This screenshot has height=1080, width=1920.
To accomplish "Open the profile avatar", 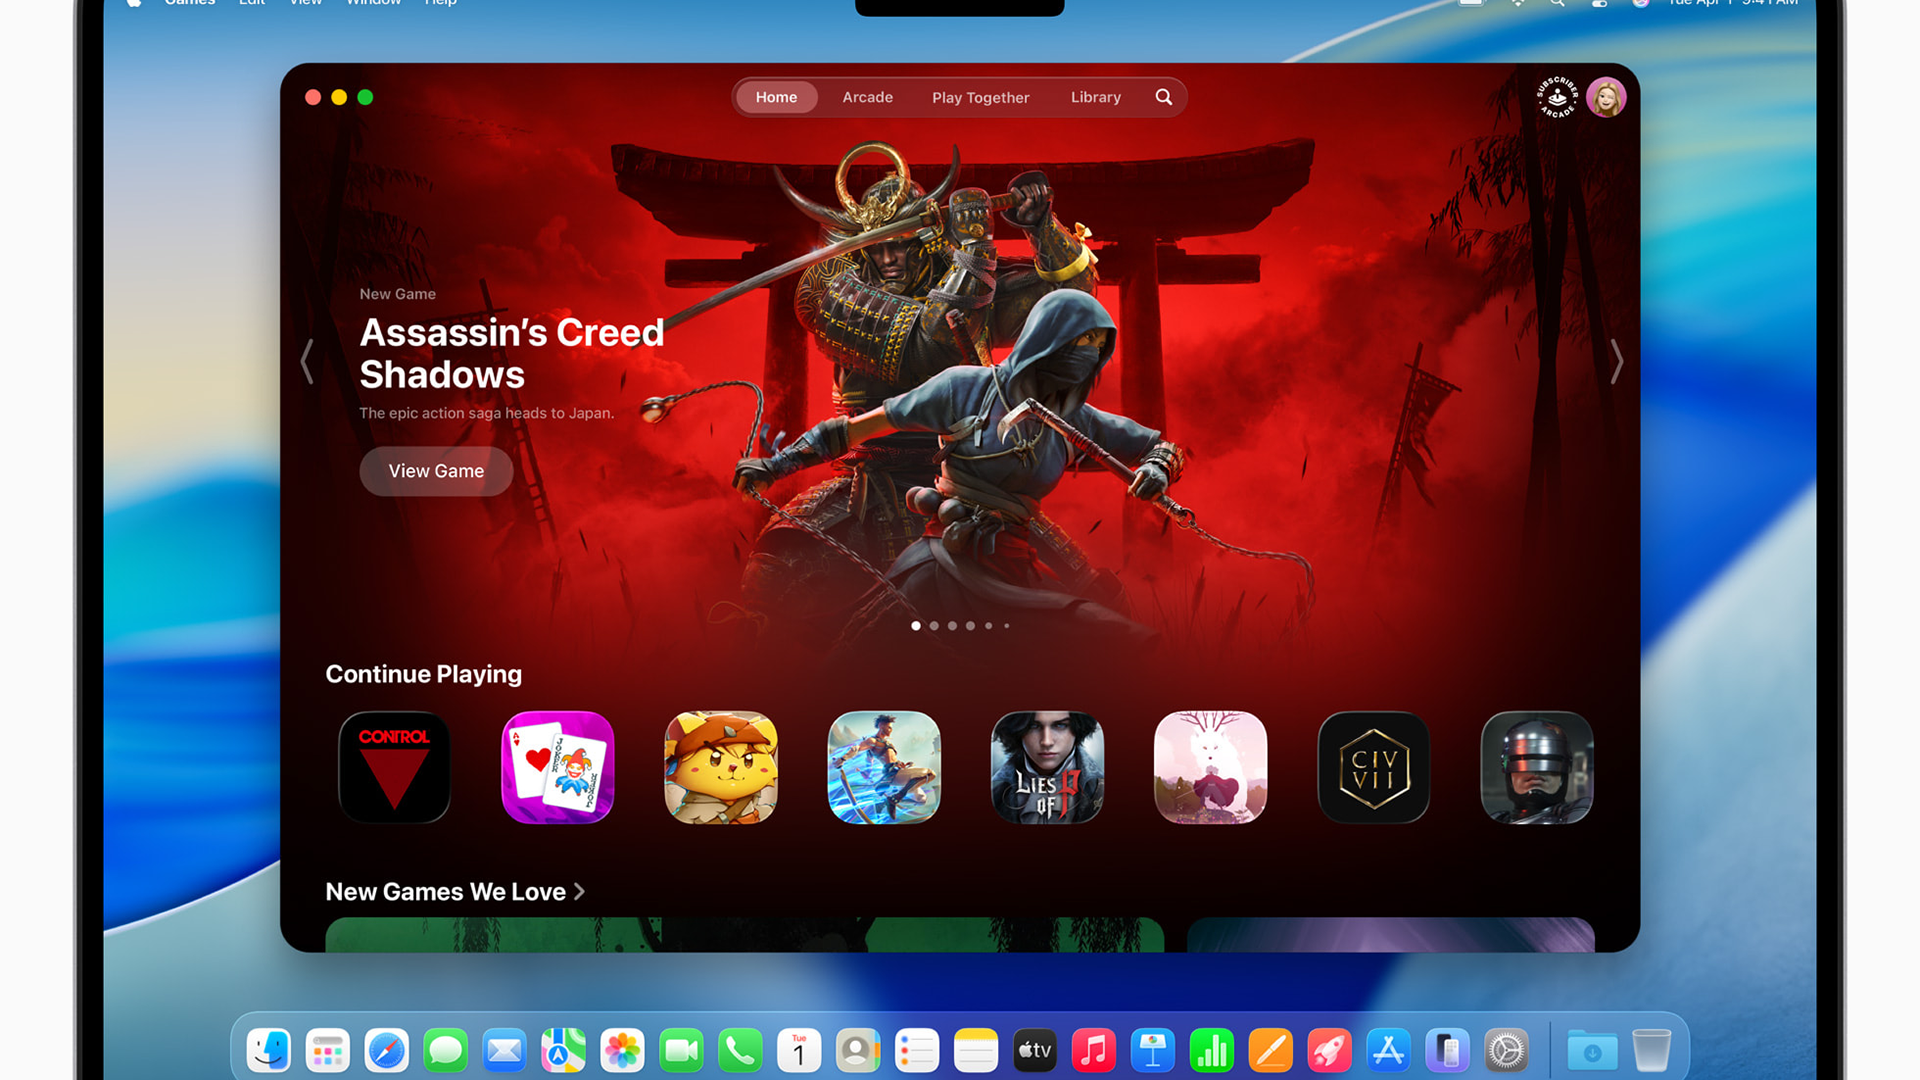I will (x=1606, y=97).
